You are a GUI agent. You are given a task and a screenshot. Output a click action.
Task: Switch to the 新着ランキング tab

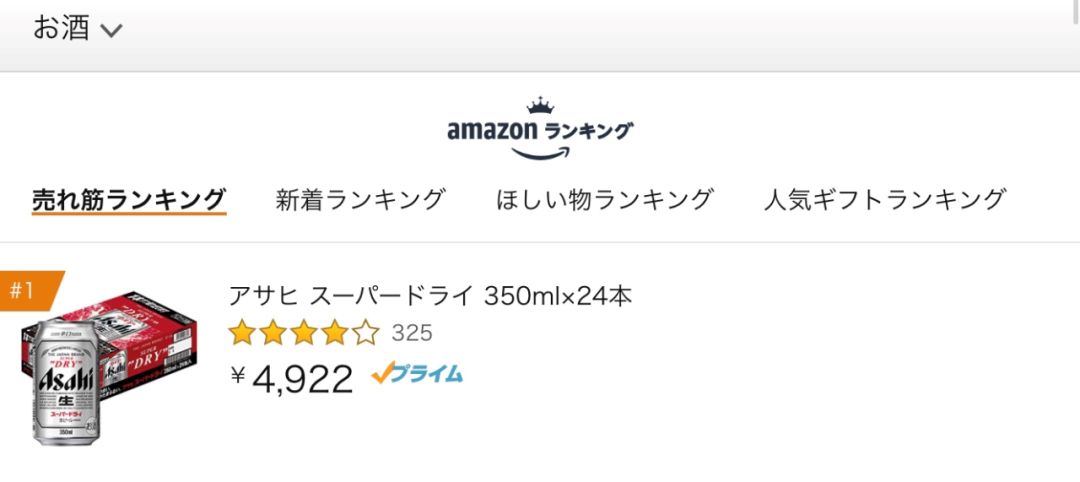click(360, 200)
